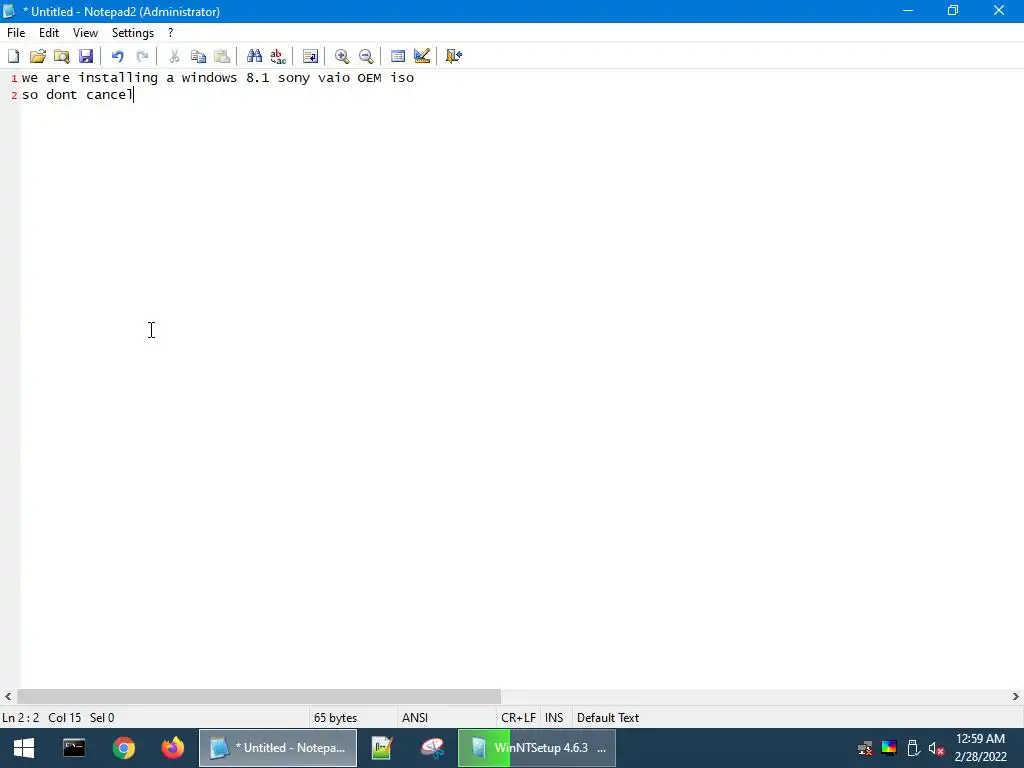Click the horizontal scrollbar thumb
Image resolution: width=1024 pixels, height=768 pixels.
point(259,697)
